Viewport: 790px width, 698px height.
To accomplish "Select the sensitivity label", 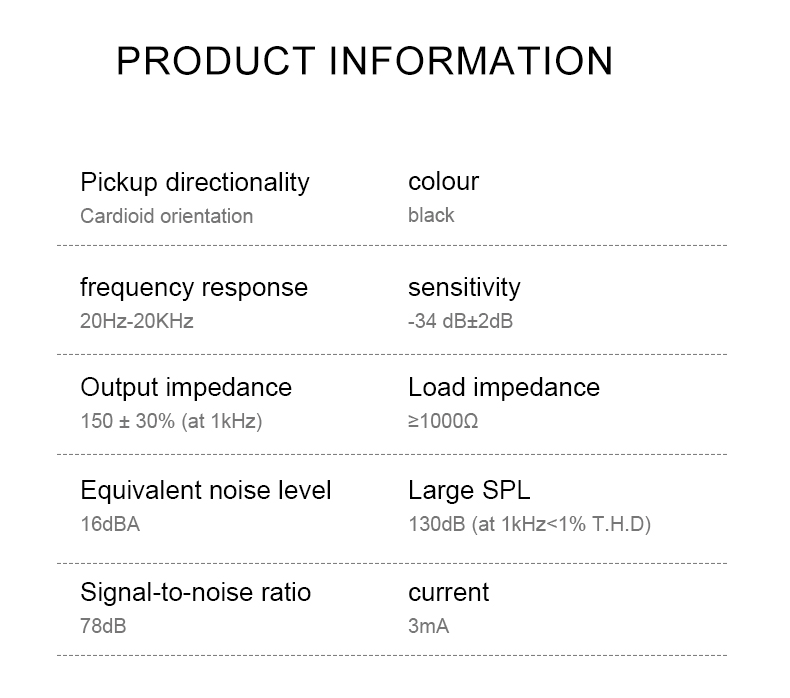I will 464,288.
